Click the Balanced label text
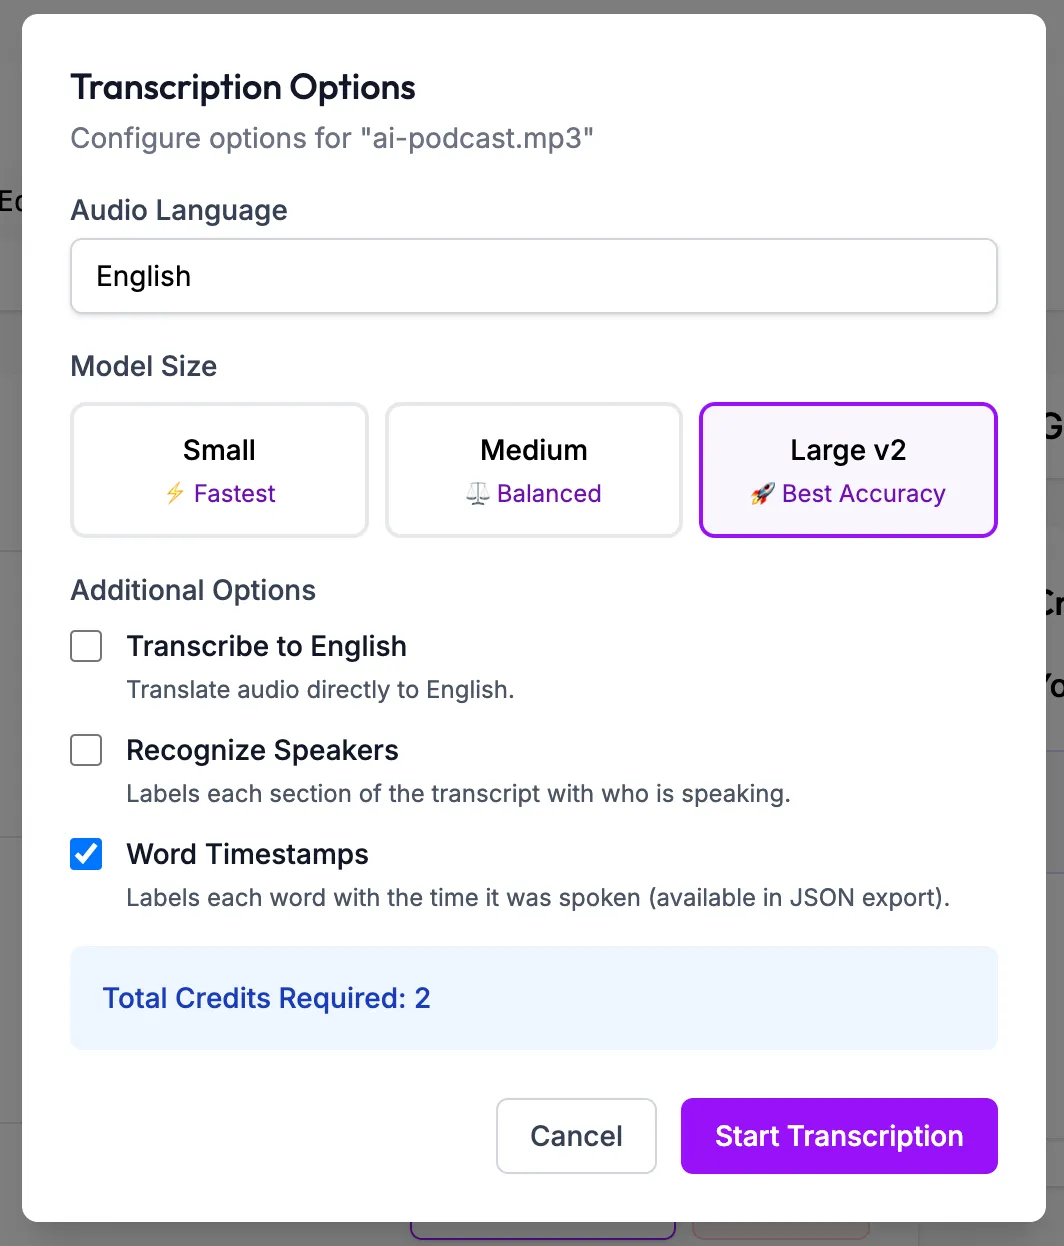This screenshot has width=1064, height=1246. point(548,493)
